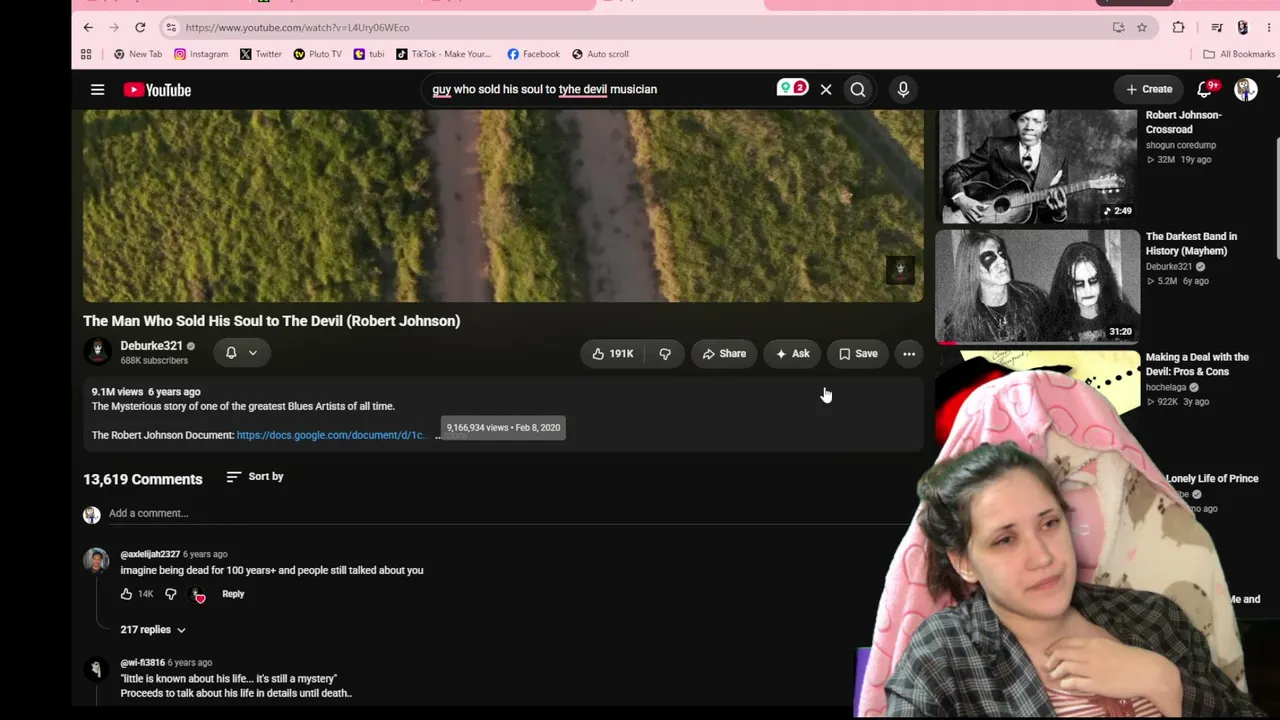Viewport: 1280px width, 720px height.
Task: Open The Darkest Band in History thumbnail
Action: pyautogui.click(x=1037, y=286)
